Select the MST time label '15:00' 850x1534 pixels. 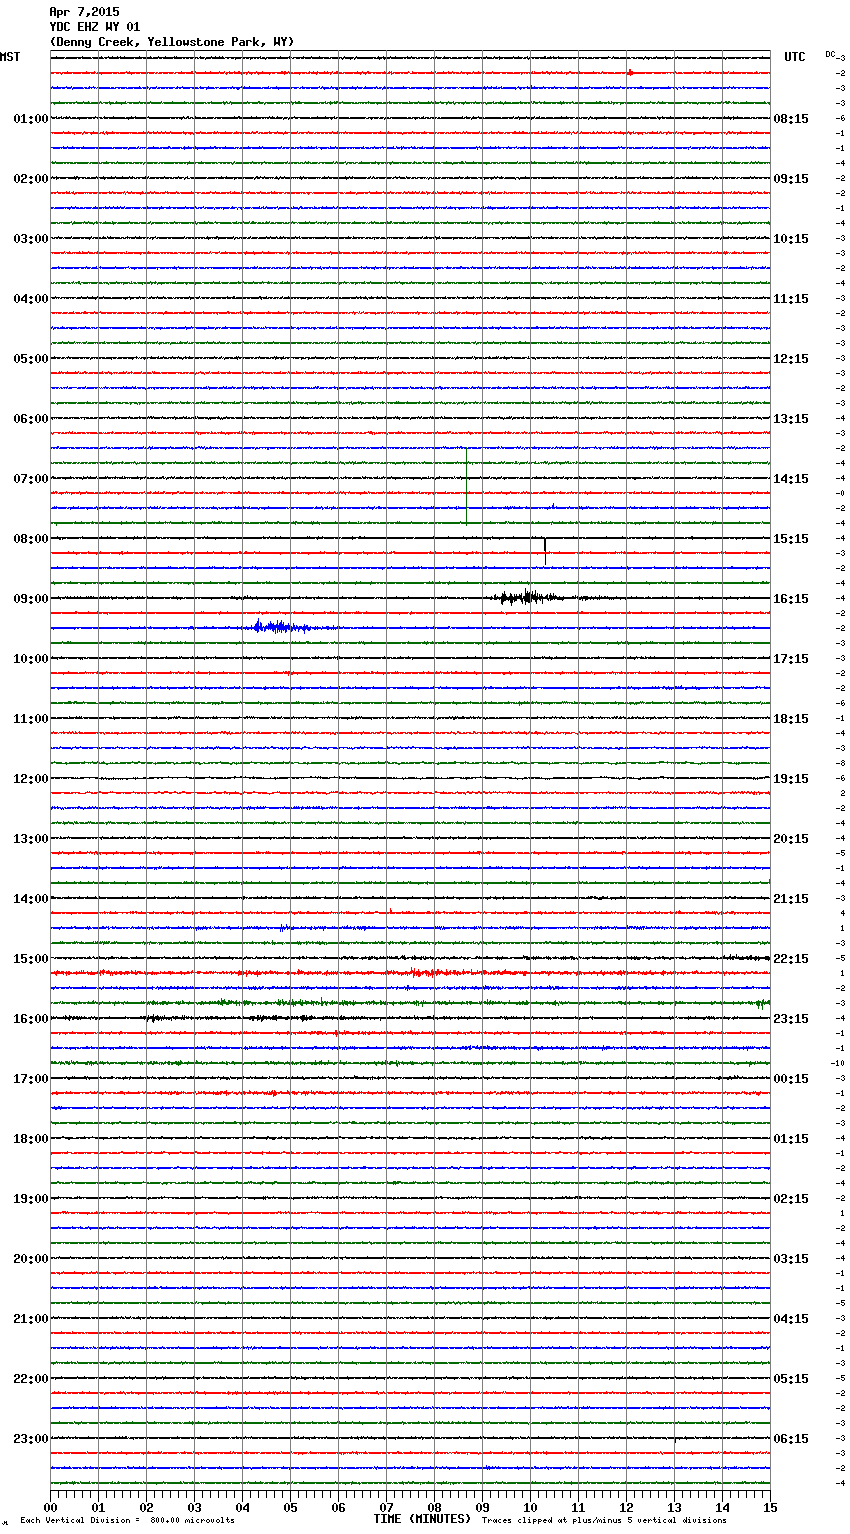click(31, 959)
